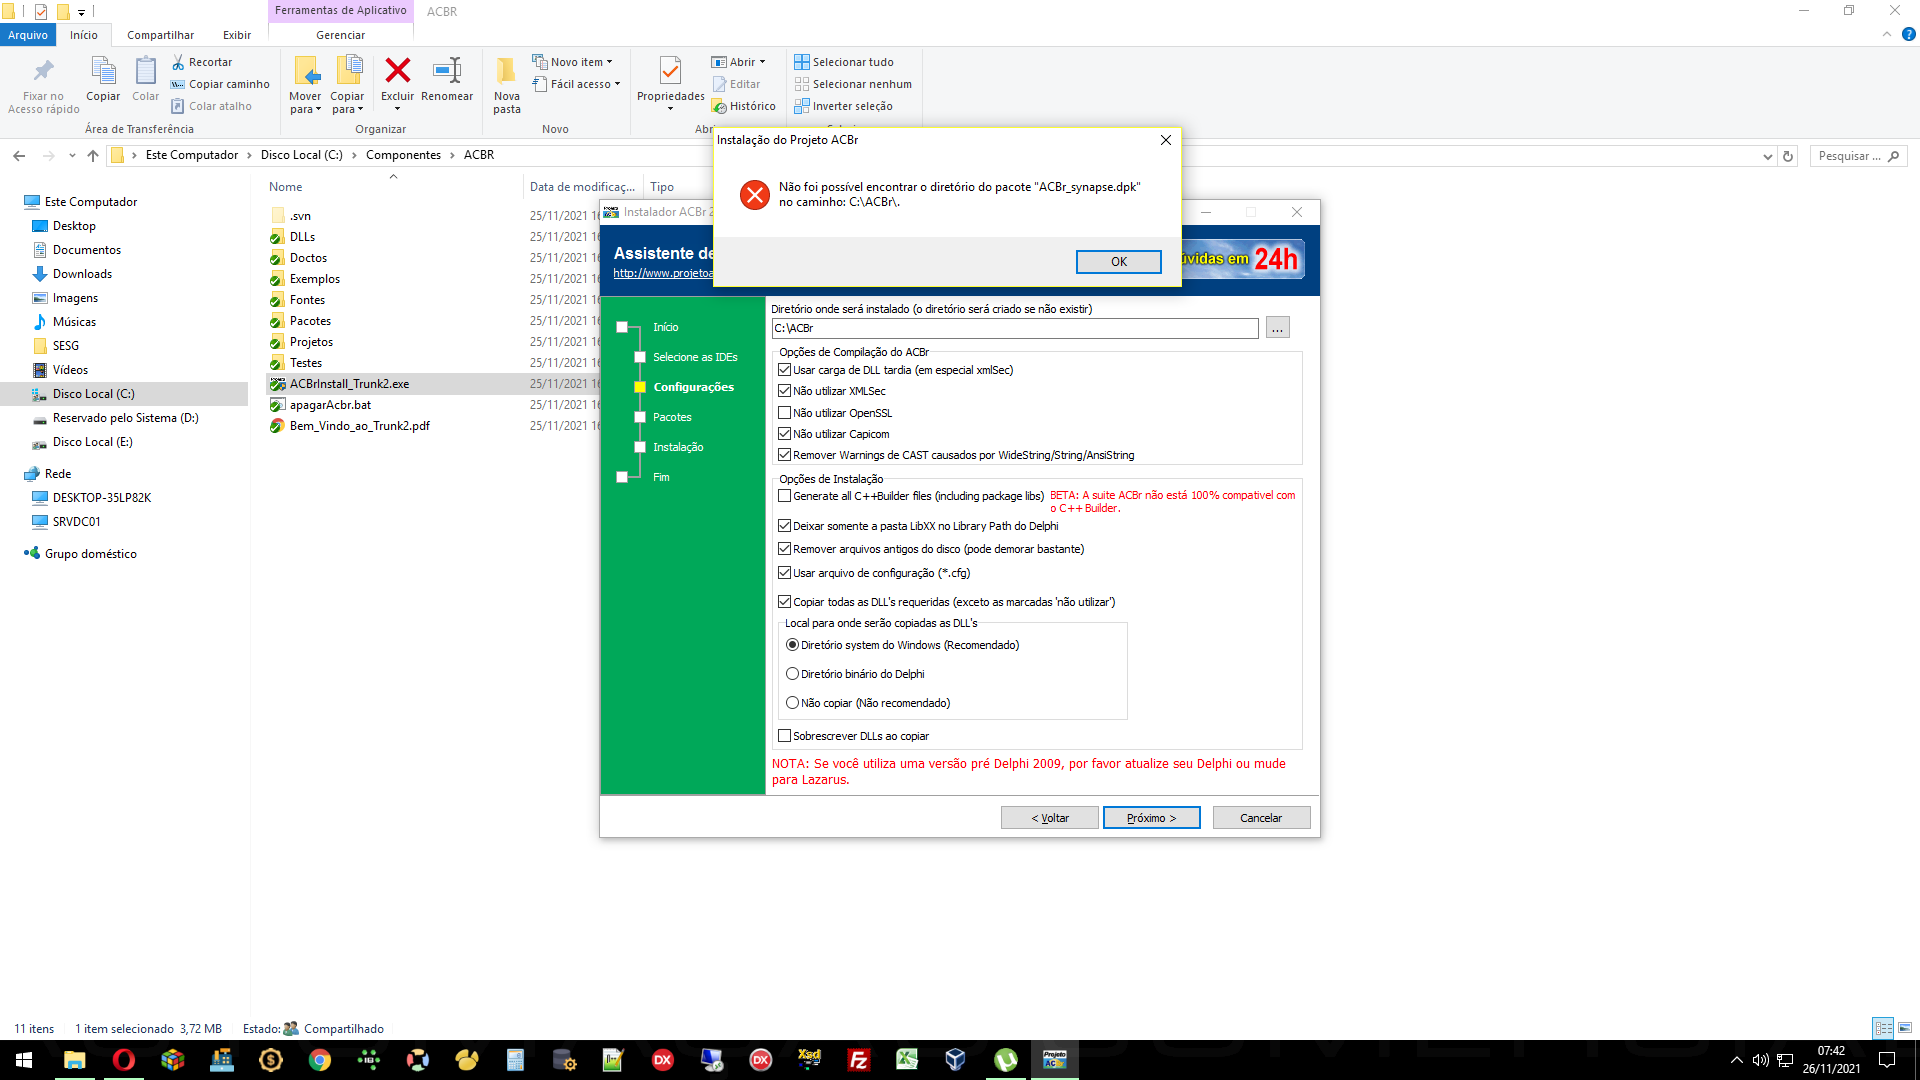
Task: Go back with the navigation arrow
Action: point(19,156)
